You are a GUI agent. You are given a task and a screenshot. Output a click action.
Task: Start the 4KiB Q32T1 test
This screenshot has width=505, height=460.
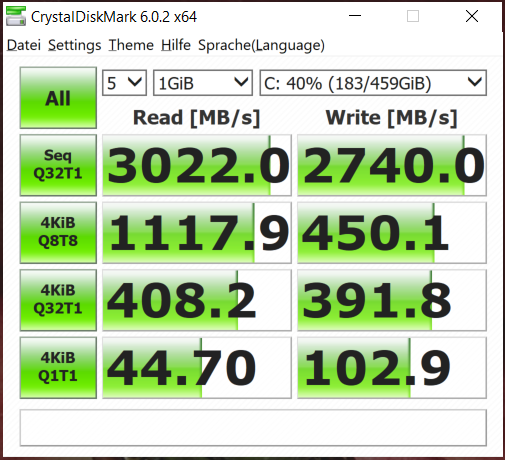pos(58,300)
